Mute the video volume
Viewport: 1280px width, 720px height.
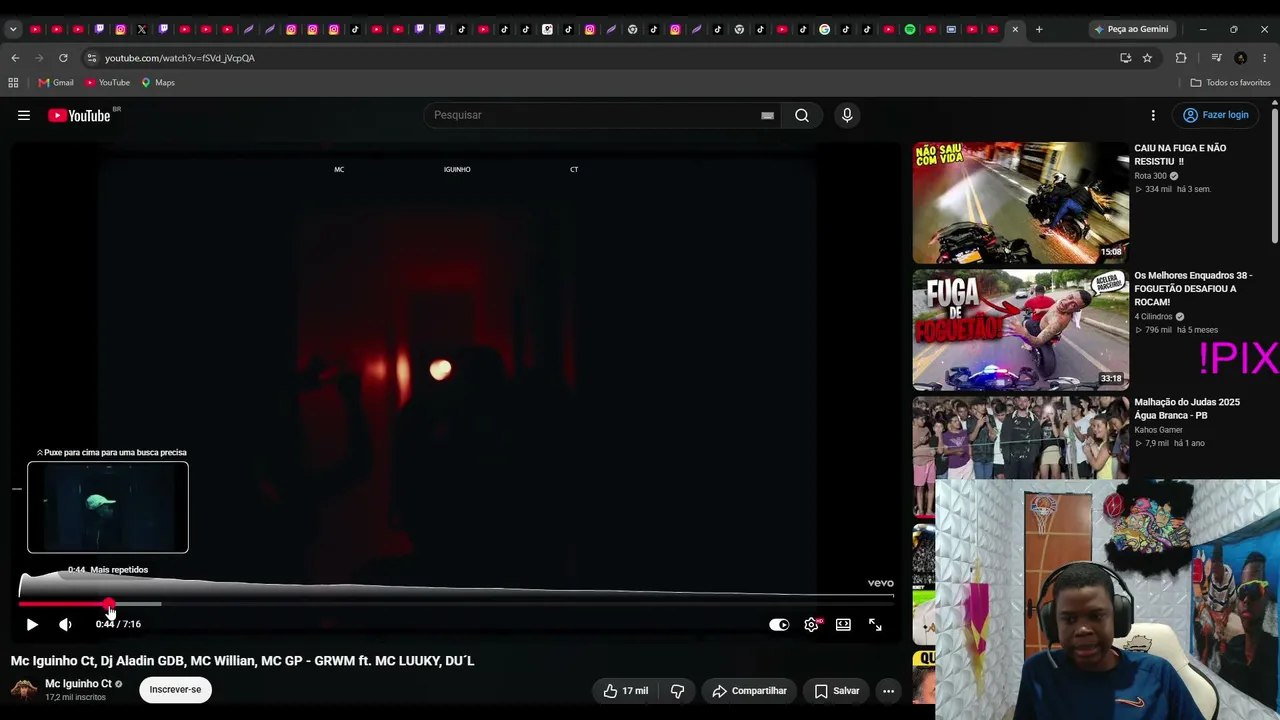point(65,624)
